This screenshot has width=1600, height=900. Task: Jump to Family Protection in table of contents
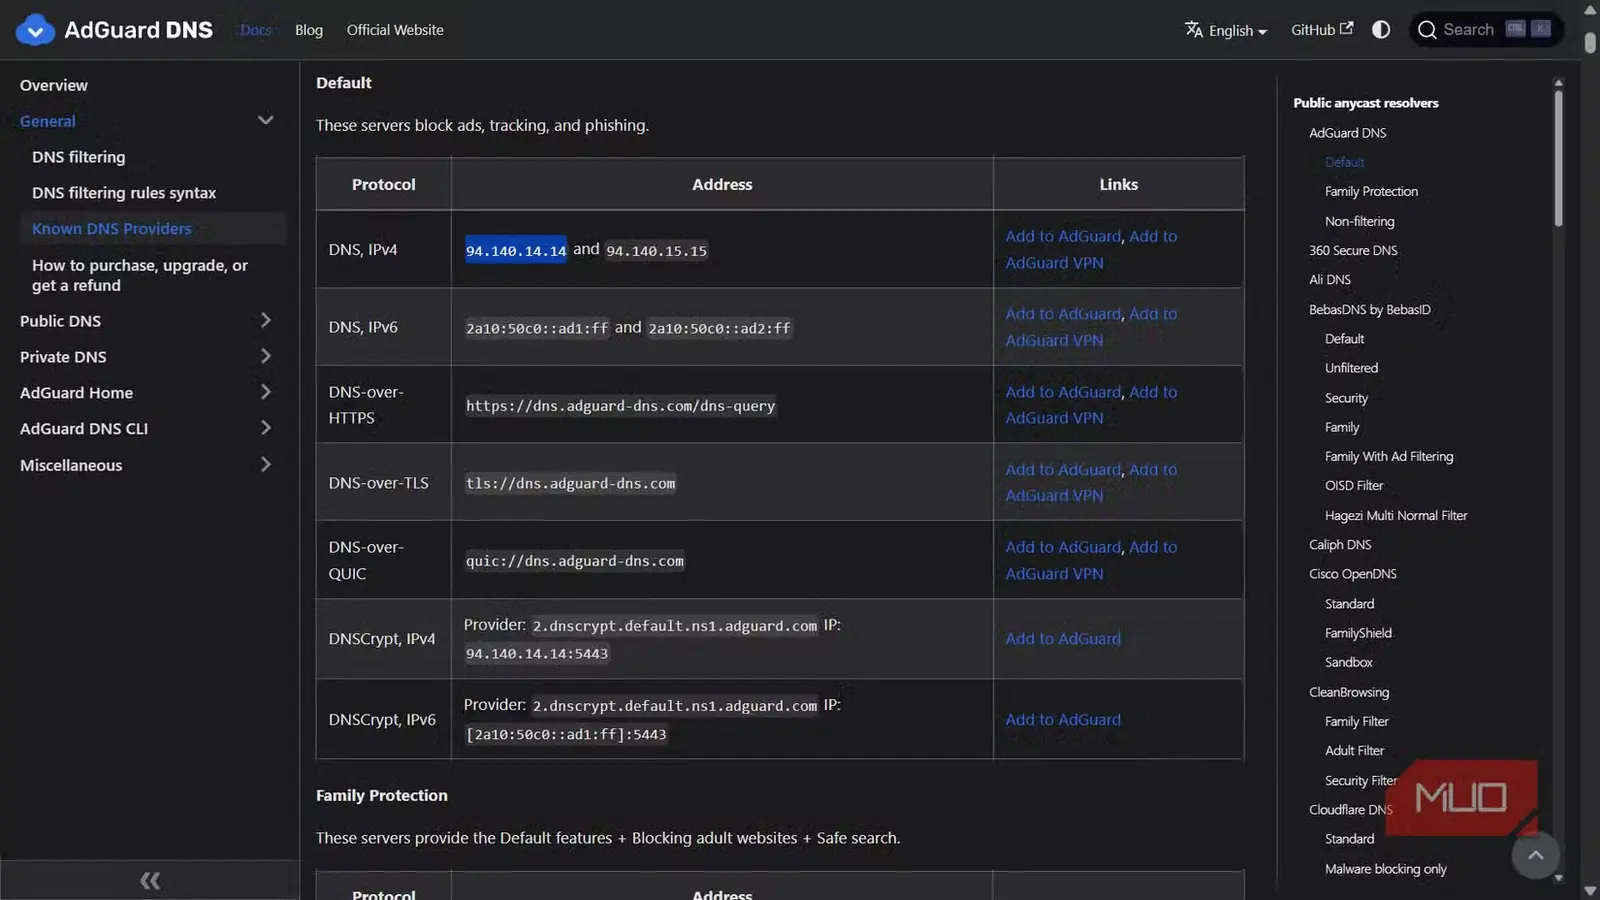1371,191
